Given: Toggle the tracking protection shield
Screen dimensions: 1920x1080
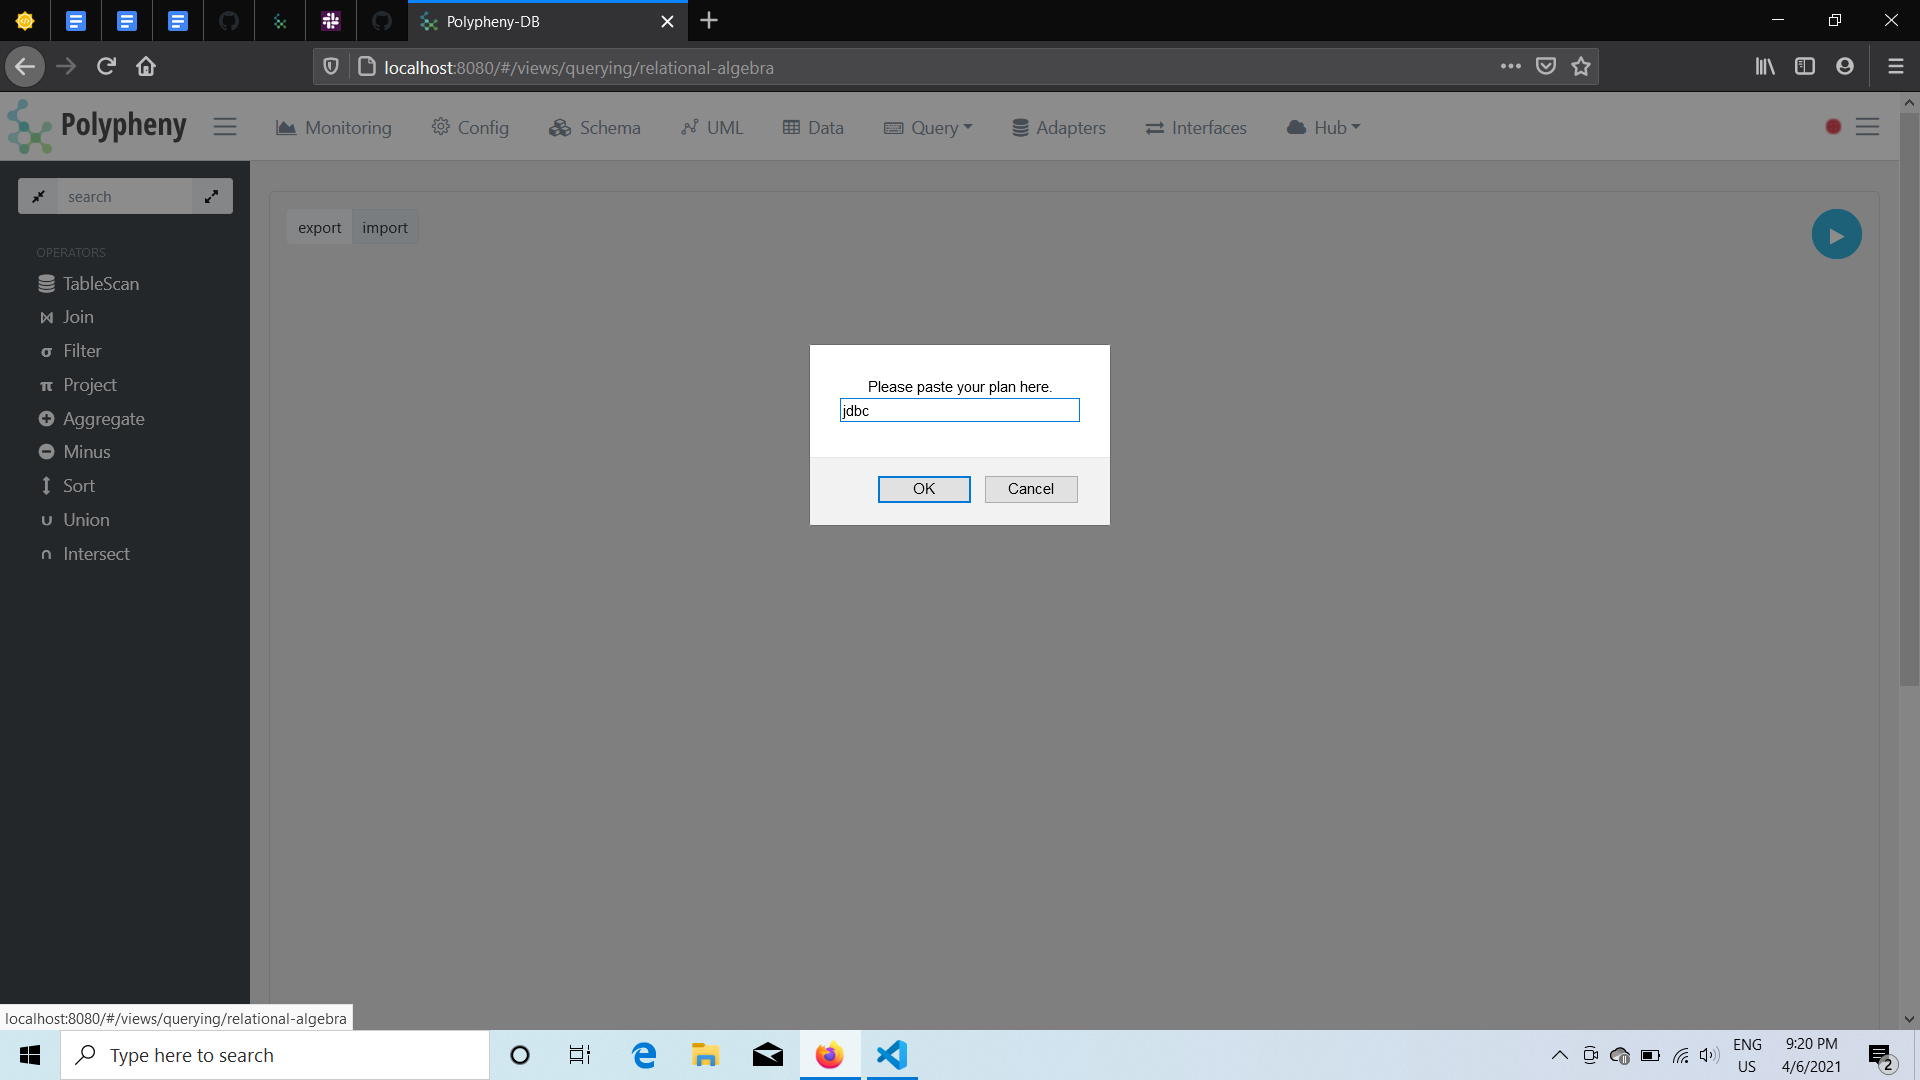Looking at the screenshot, I should (330, 66).
